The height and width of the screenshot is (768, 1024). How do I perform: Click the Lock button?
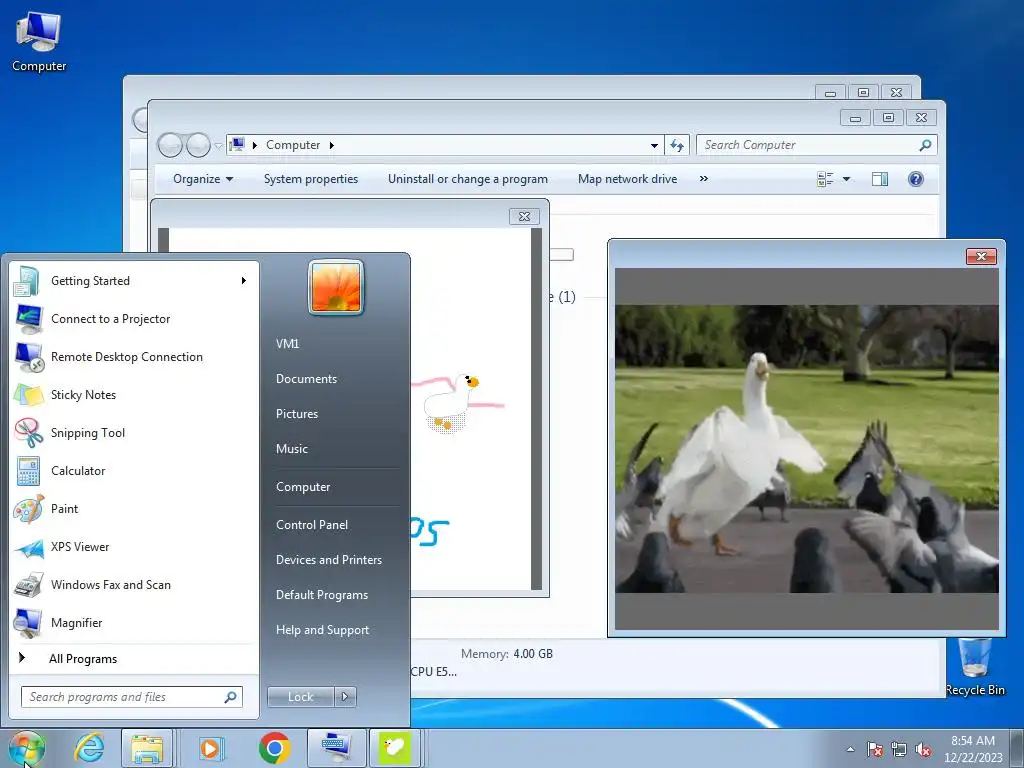[300, 697]
